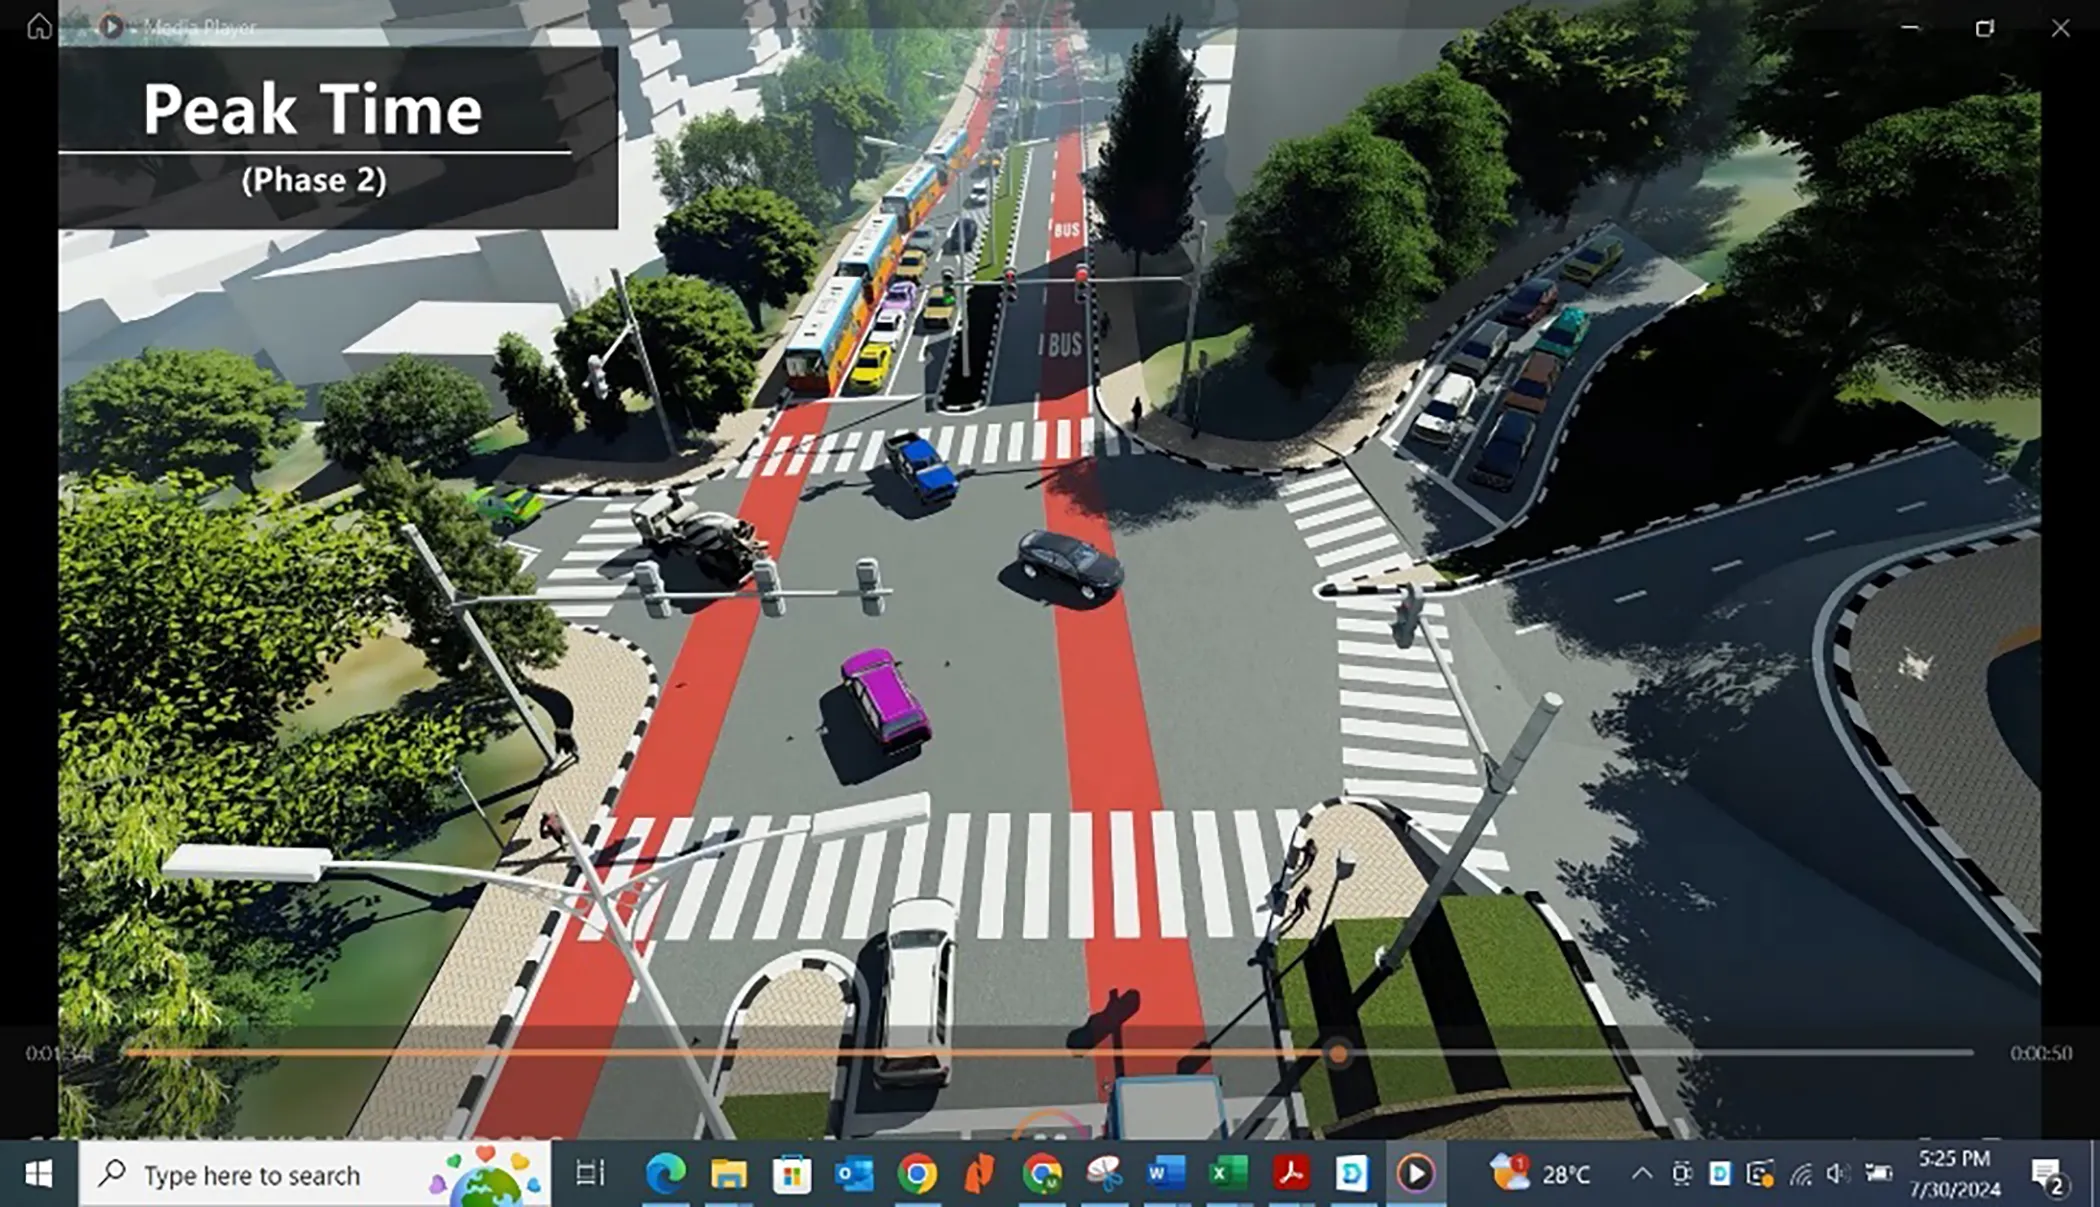Open the 28°C weather widget

1540,1174
